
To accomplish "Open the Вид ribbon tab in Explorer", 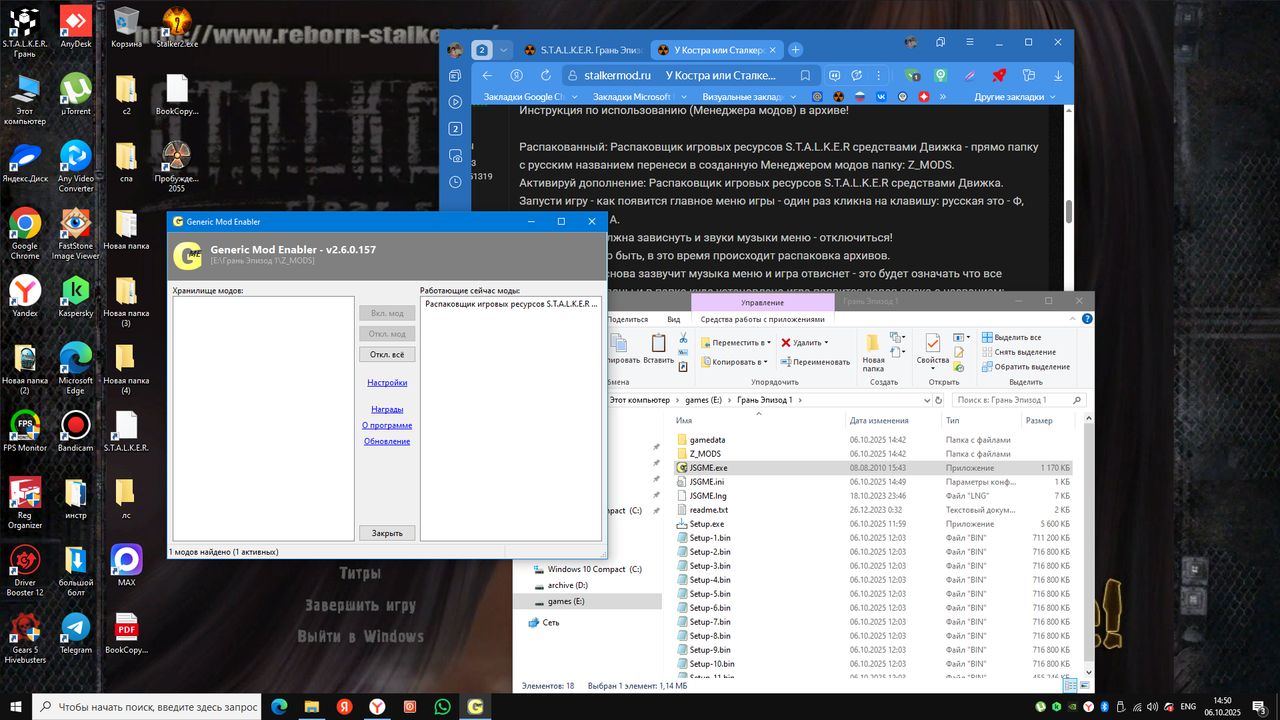I will coord(674,320).
